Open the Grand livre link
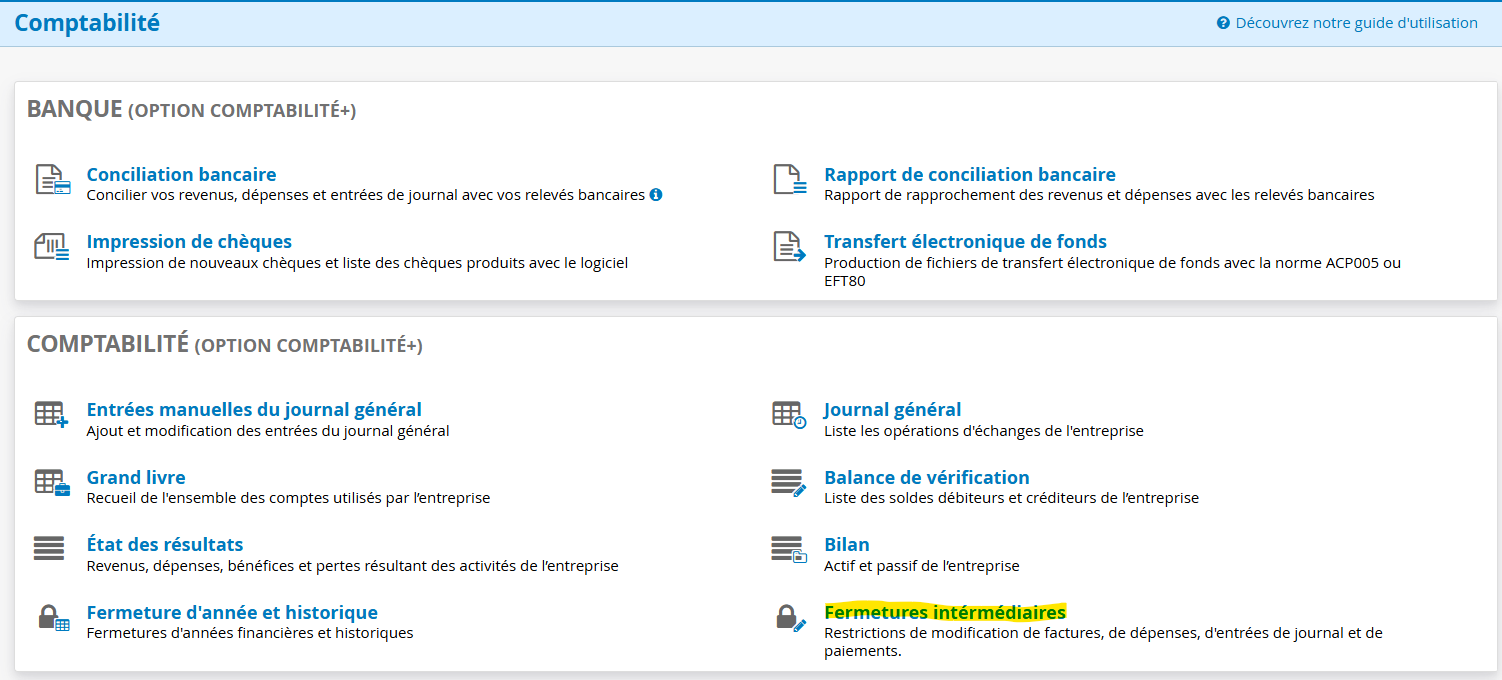This screenshot has width=1502, height=680. [136, 477]
